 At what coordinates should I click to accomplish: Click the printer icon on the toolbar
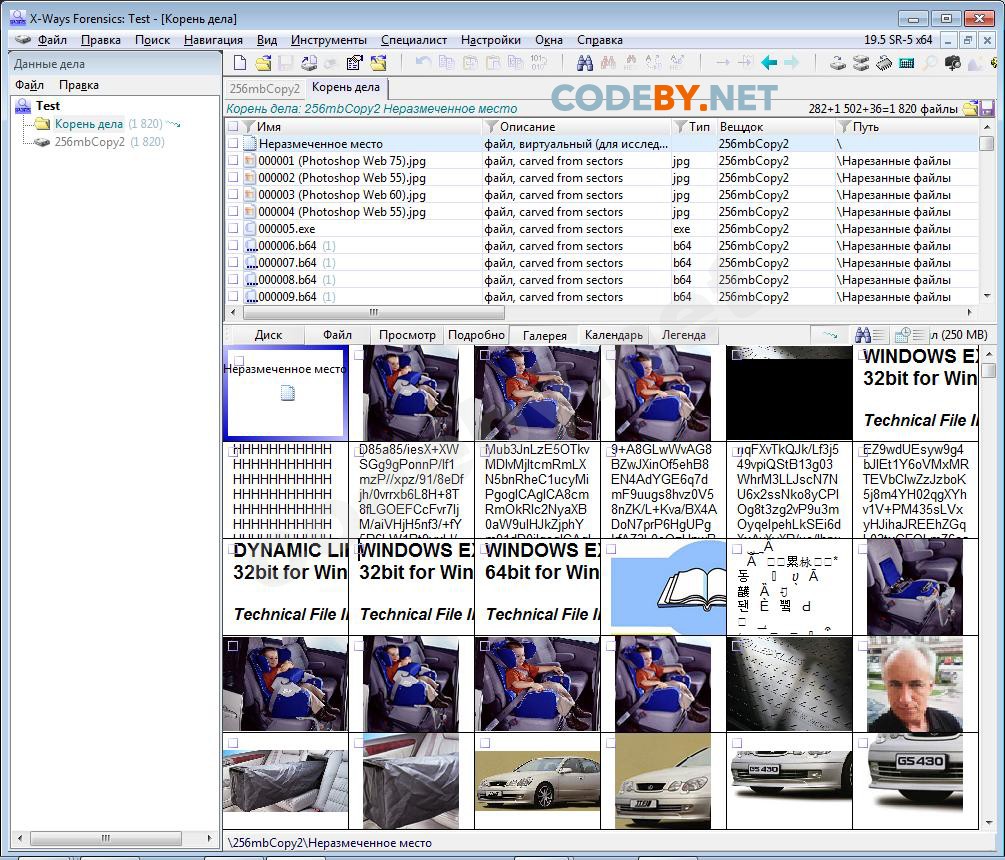point(311,62)
